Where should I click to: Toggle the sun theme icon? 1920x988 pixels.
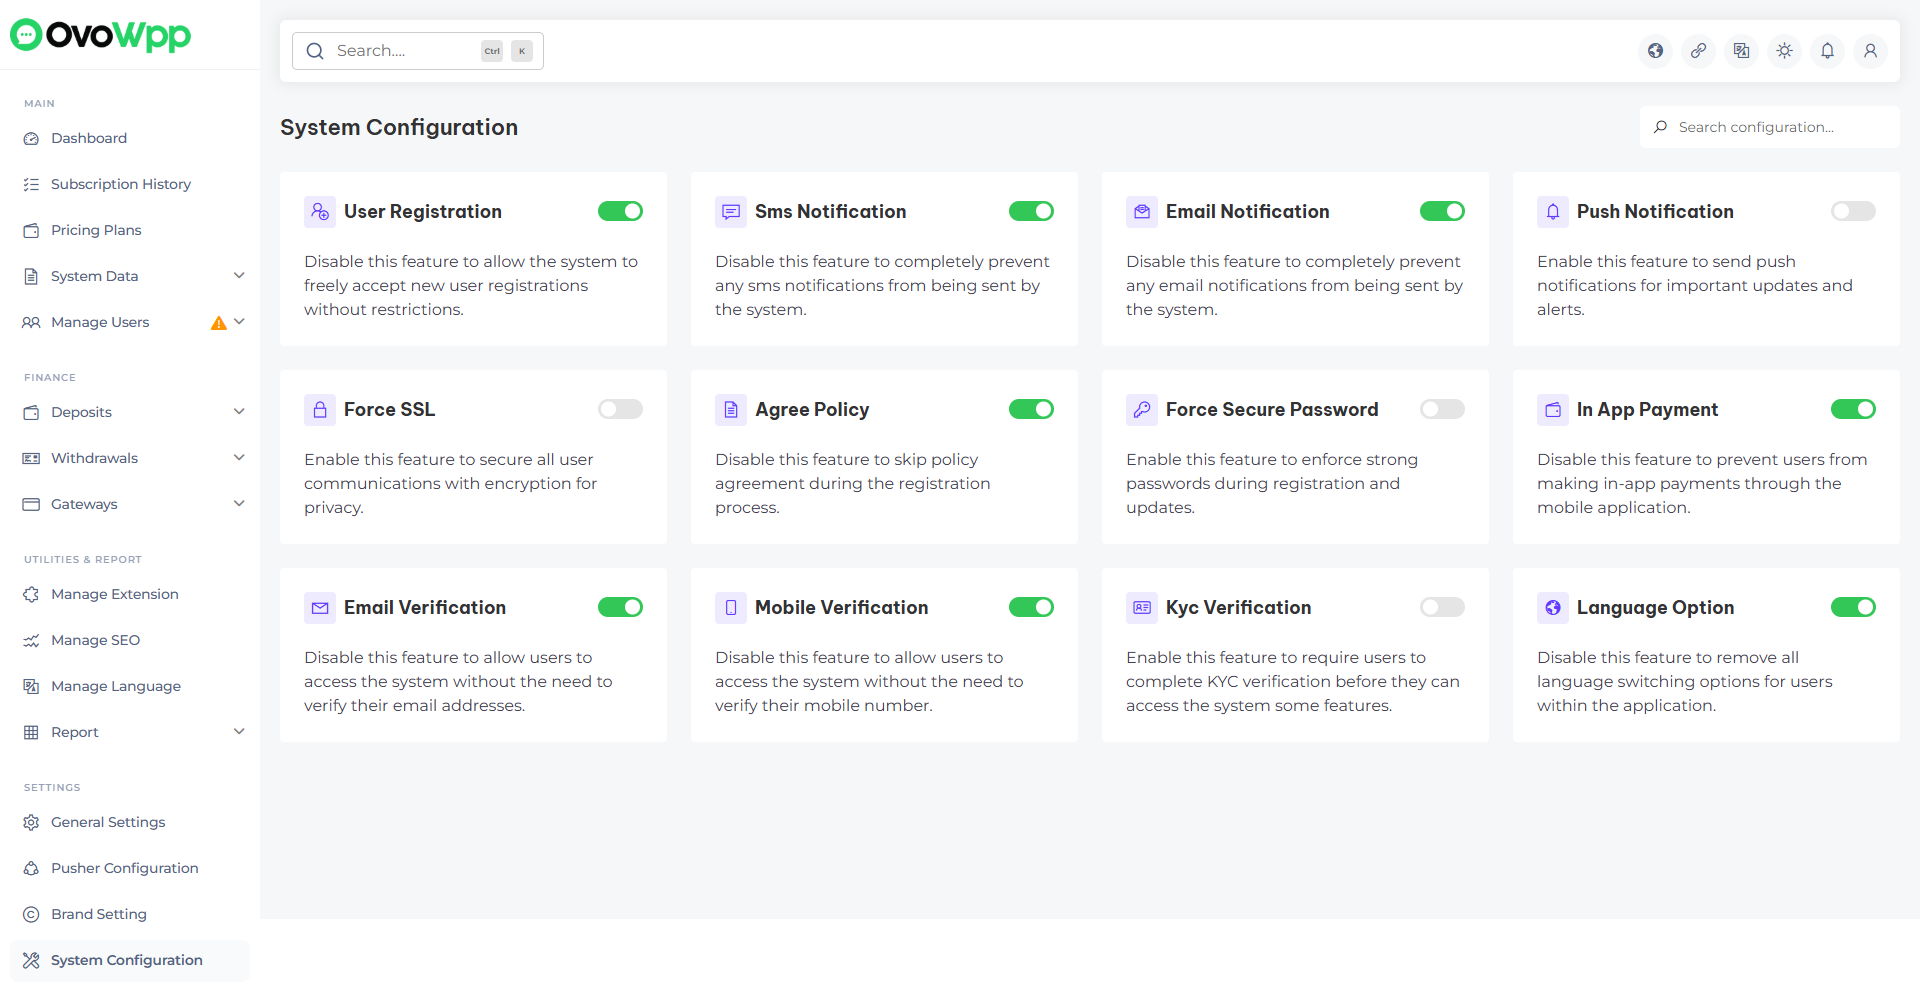tap(1784, 51)
